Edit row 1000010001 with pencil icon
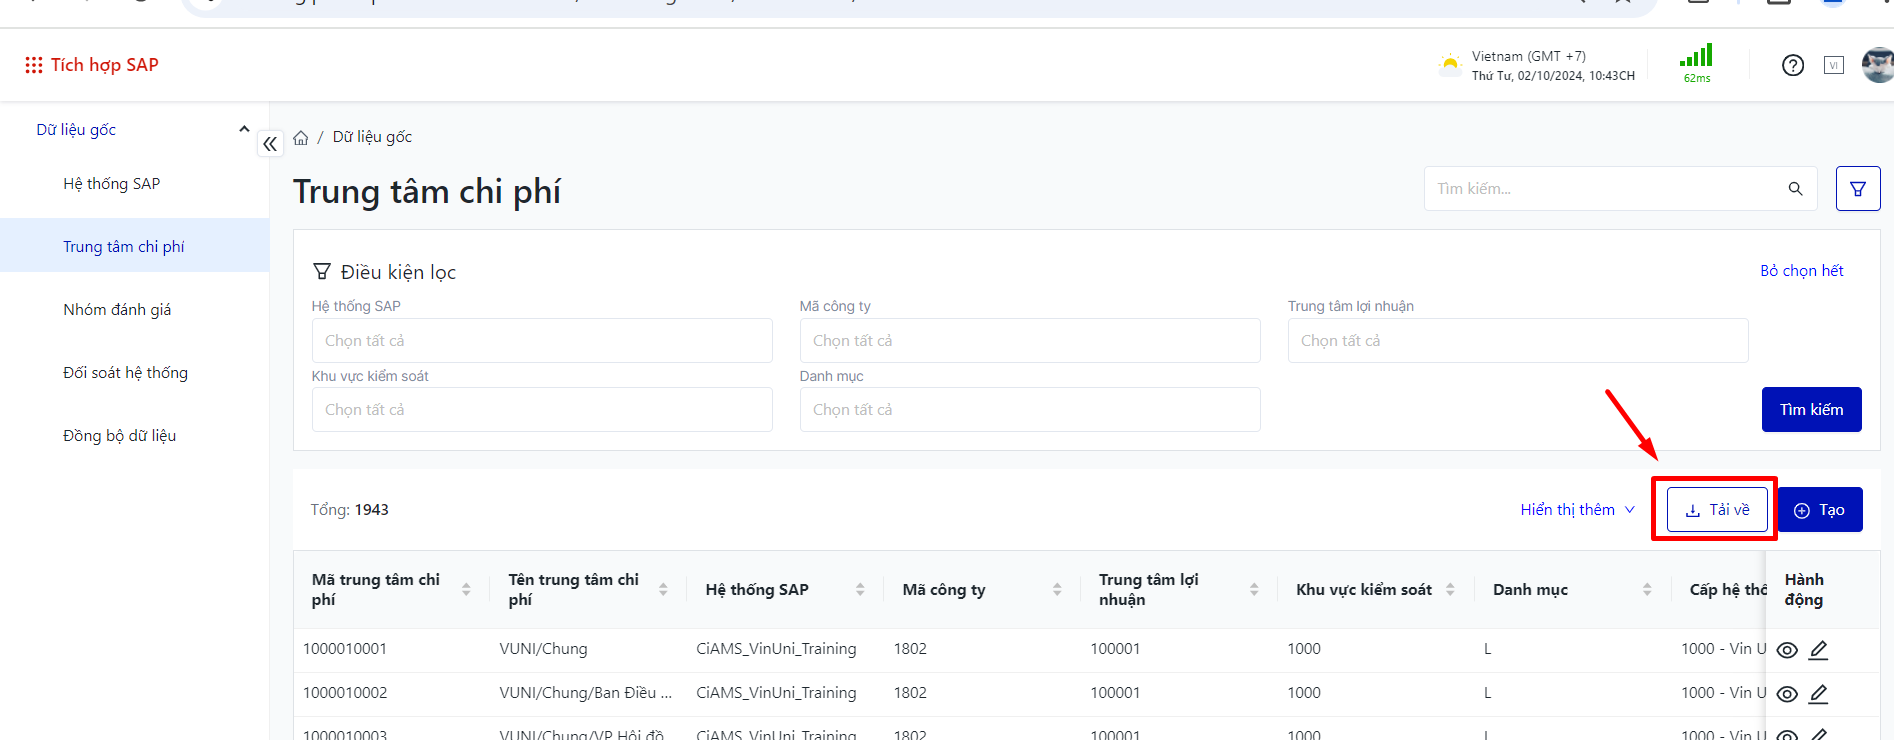The height and width of the screenshot is (740, 1894). [1818, 650]
